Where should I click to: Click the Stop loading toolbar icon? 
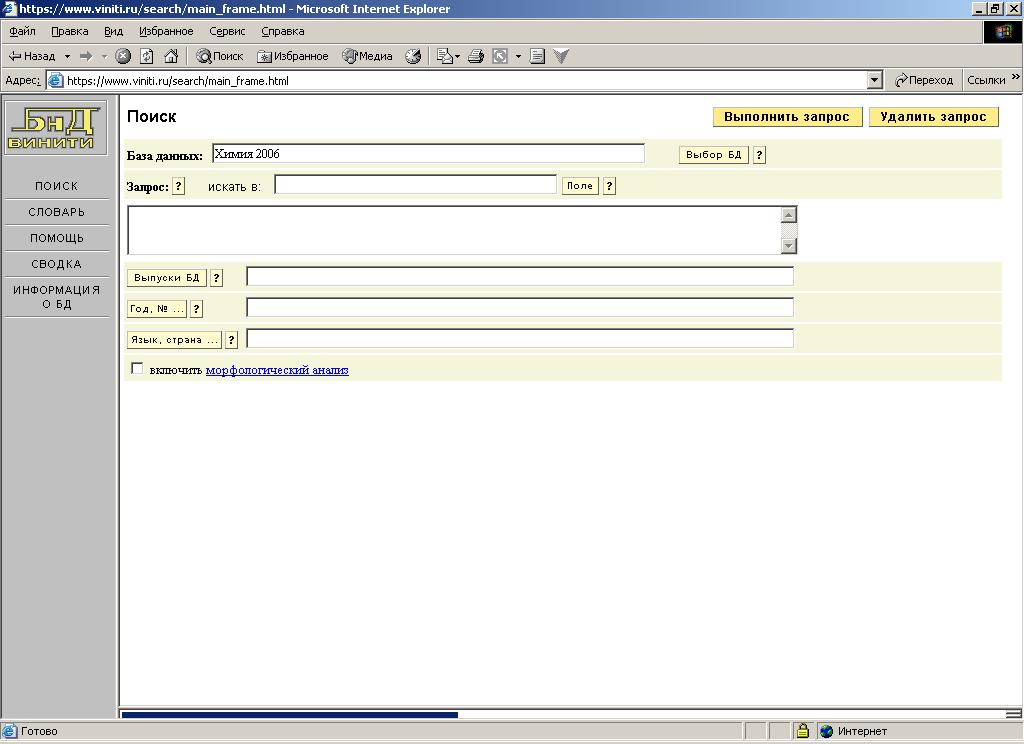[123, 56]
